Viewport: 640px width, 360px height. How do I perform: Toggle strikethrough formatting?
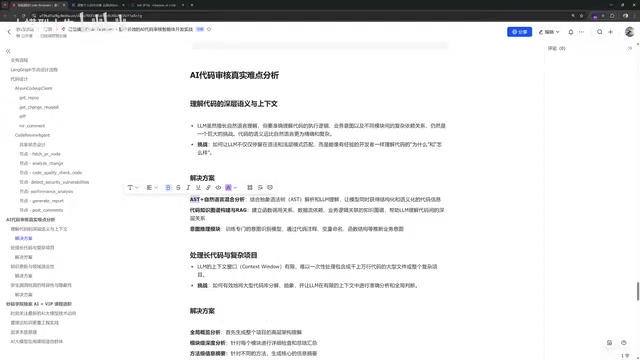tap(178, 187)
